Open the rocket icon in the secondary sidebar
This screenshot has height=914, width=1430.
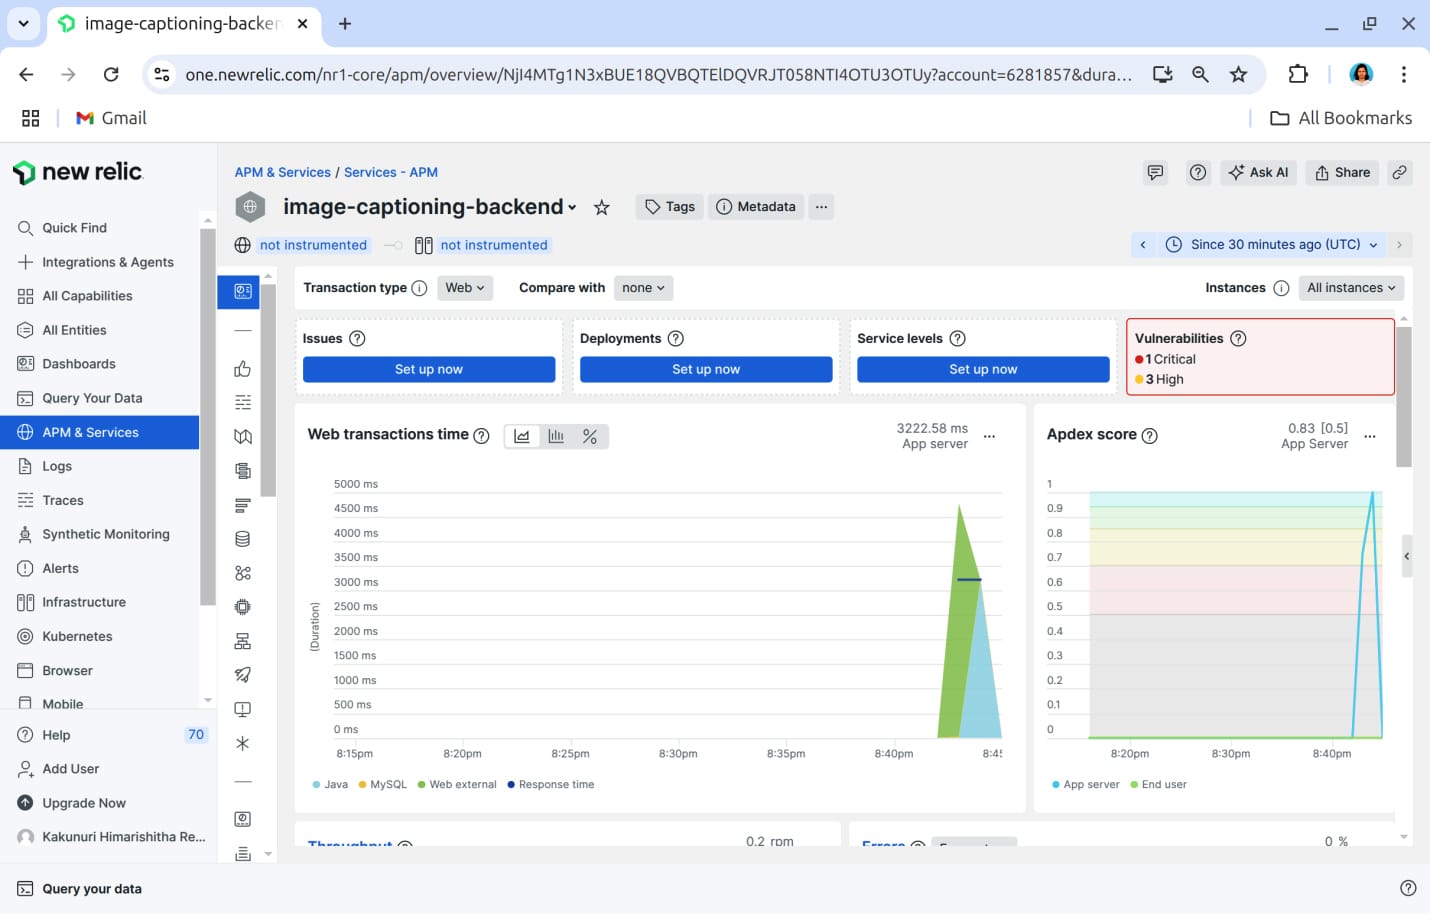click(x=242, y=675)
